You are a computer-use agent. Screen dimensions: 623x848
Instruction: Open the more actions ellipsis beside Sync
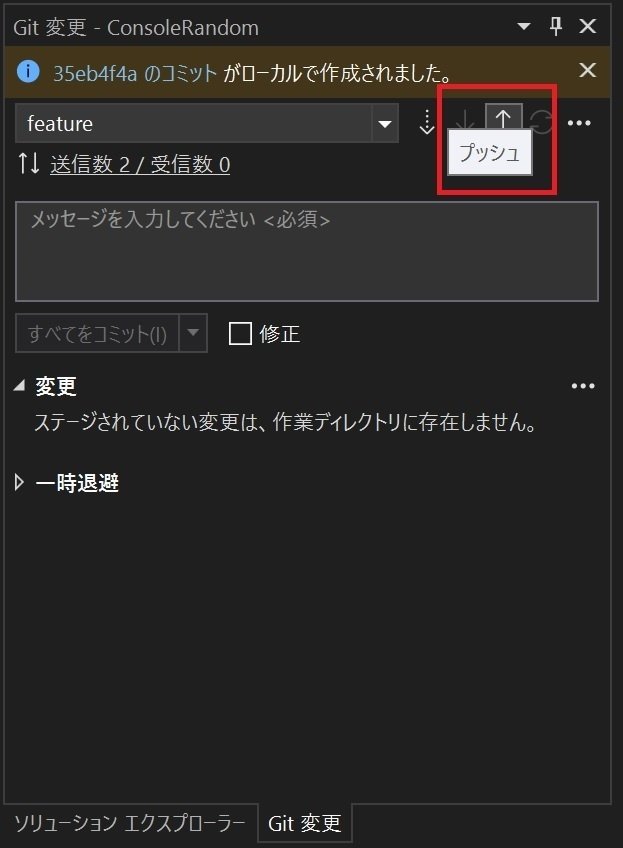click(x=579, y=123)
